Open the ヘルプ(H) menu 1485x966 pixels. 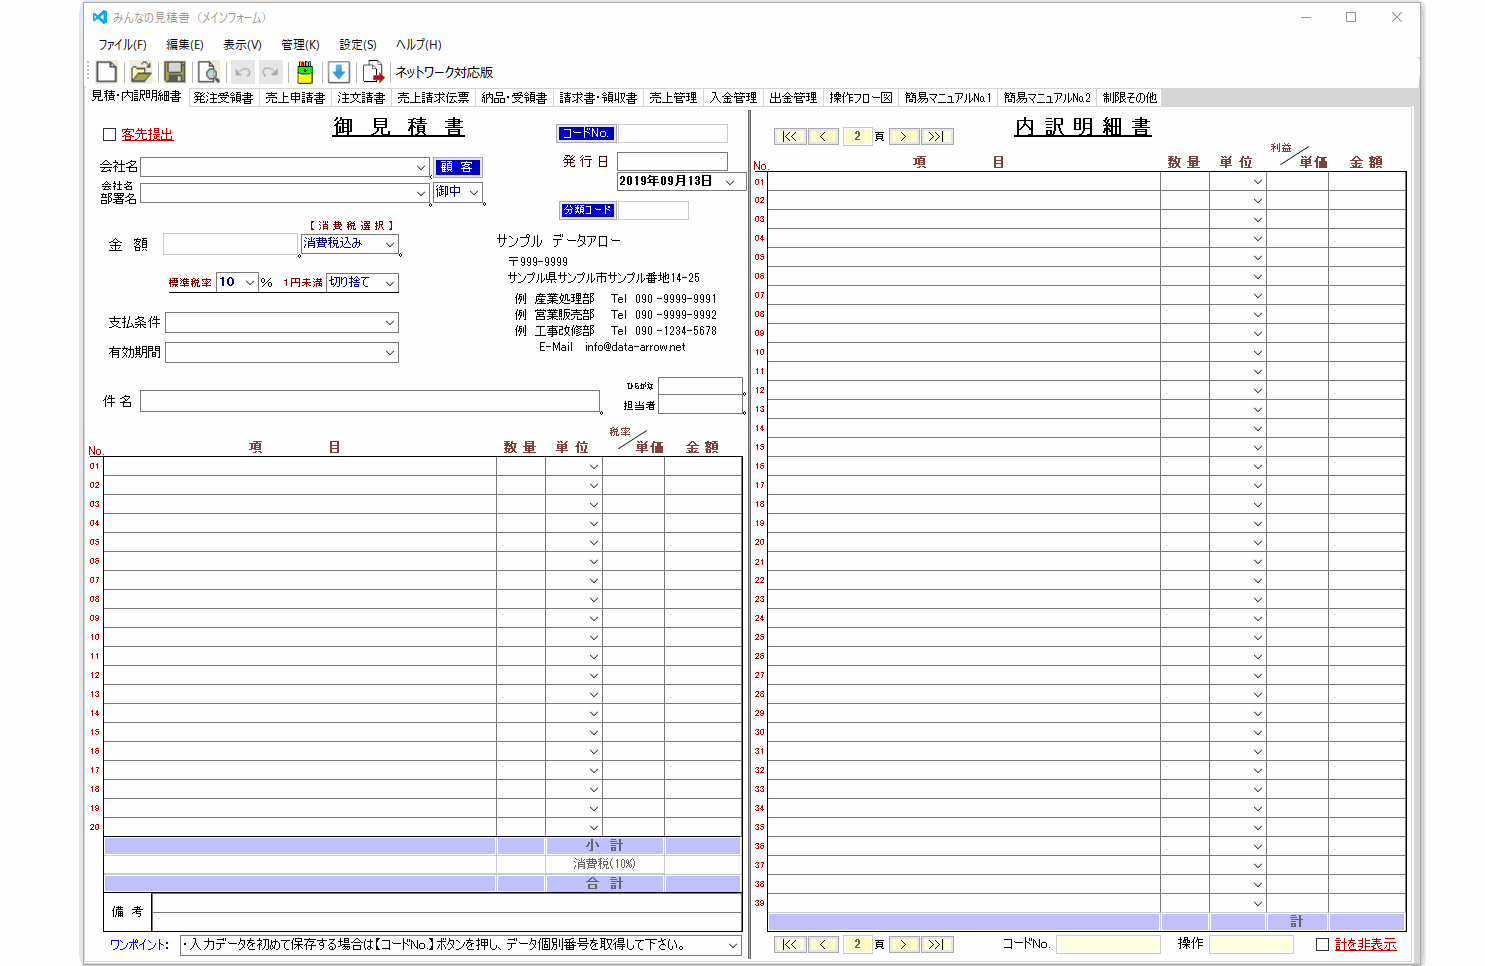click(x=418, y=45)
